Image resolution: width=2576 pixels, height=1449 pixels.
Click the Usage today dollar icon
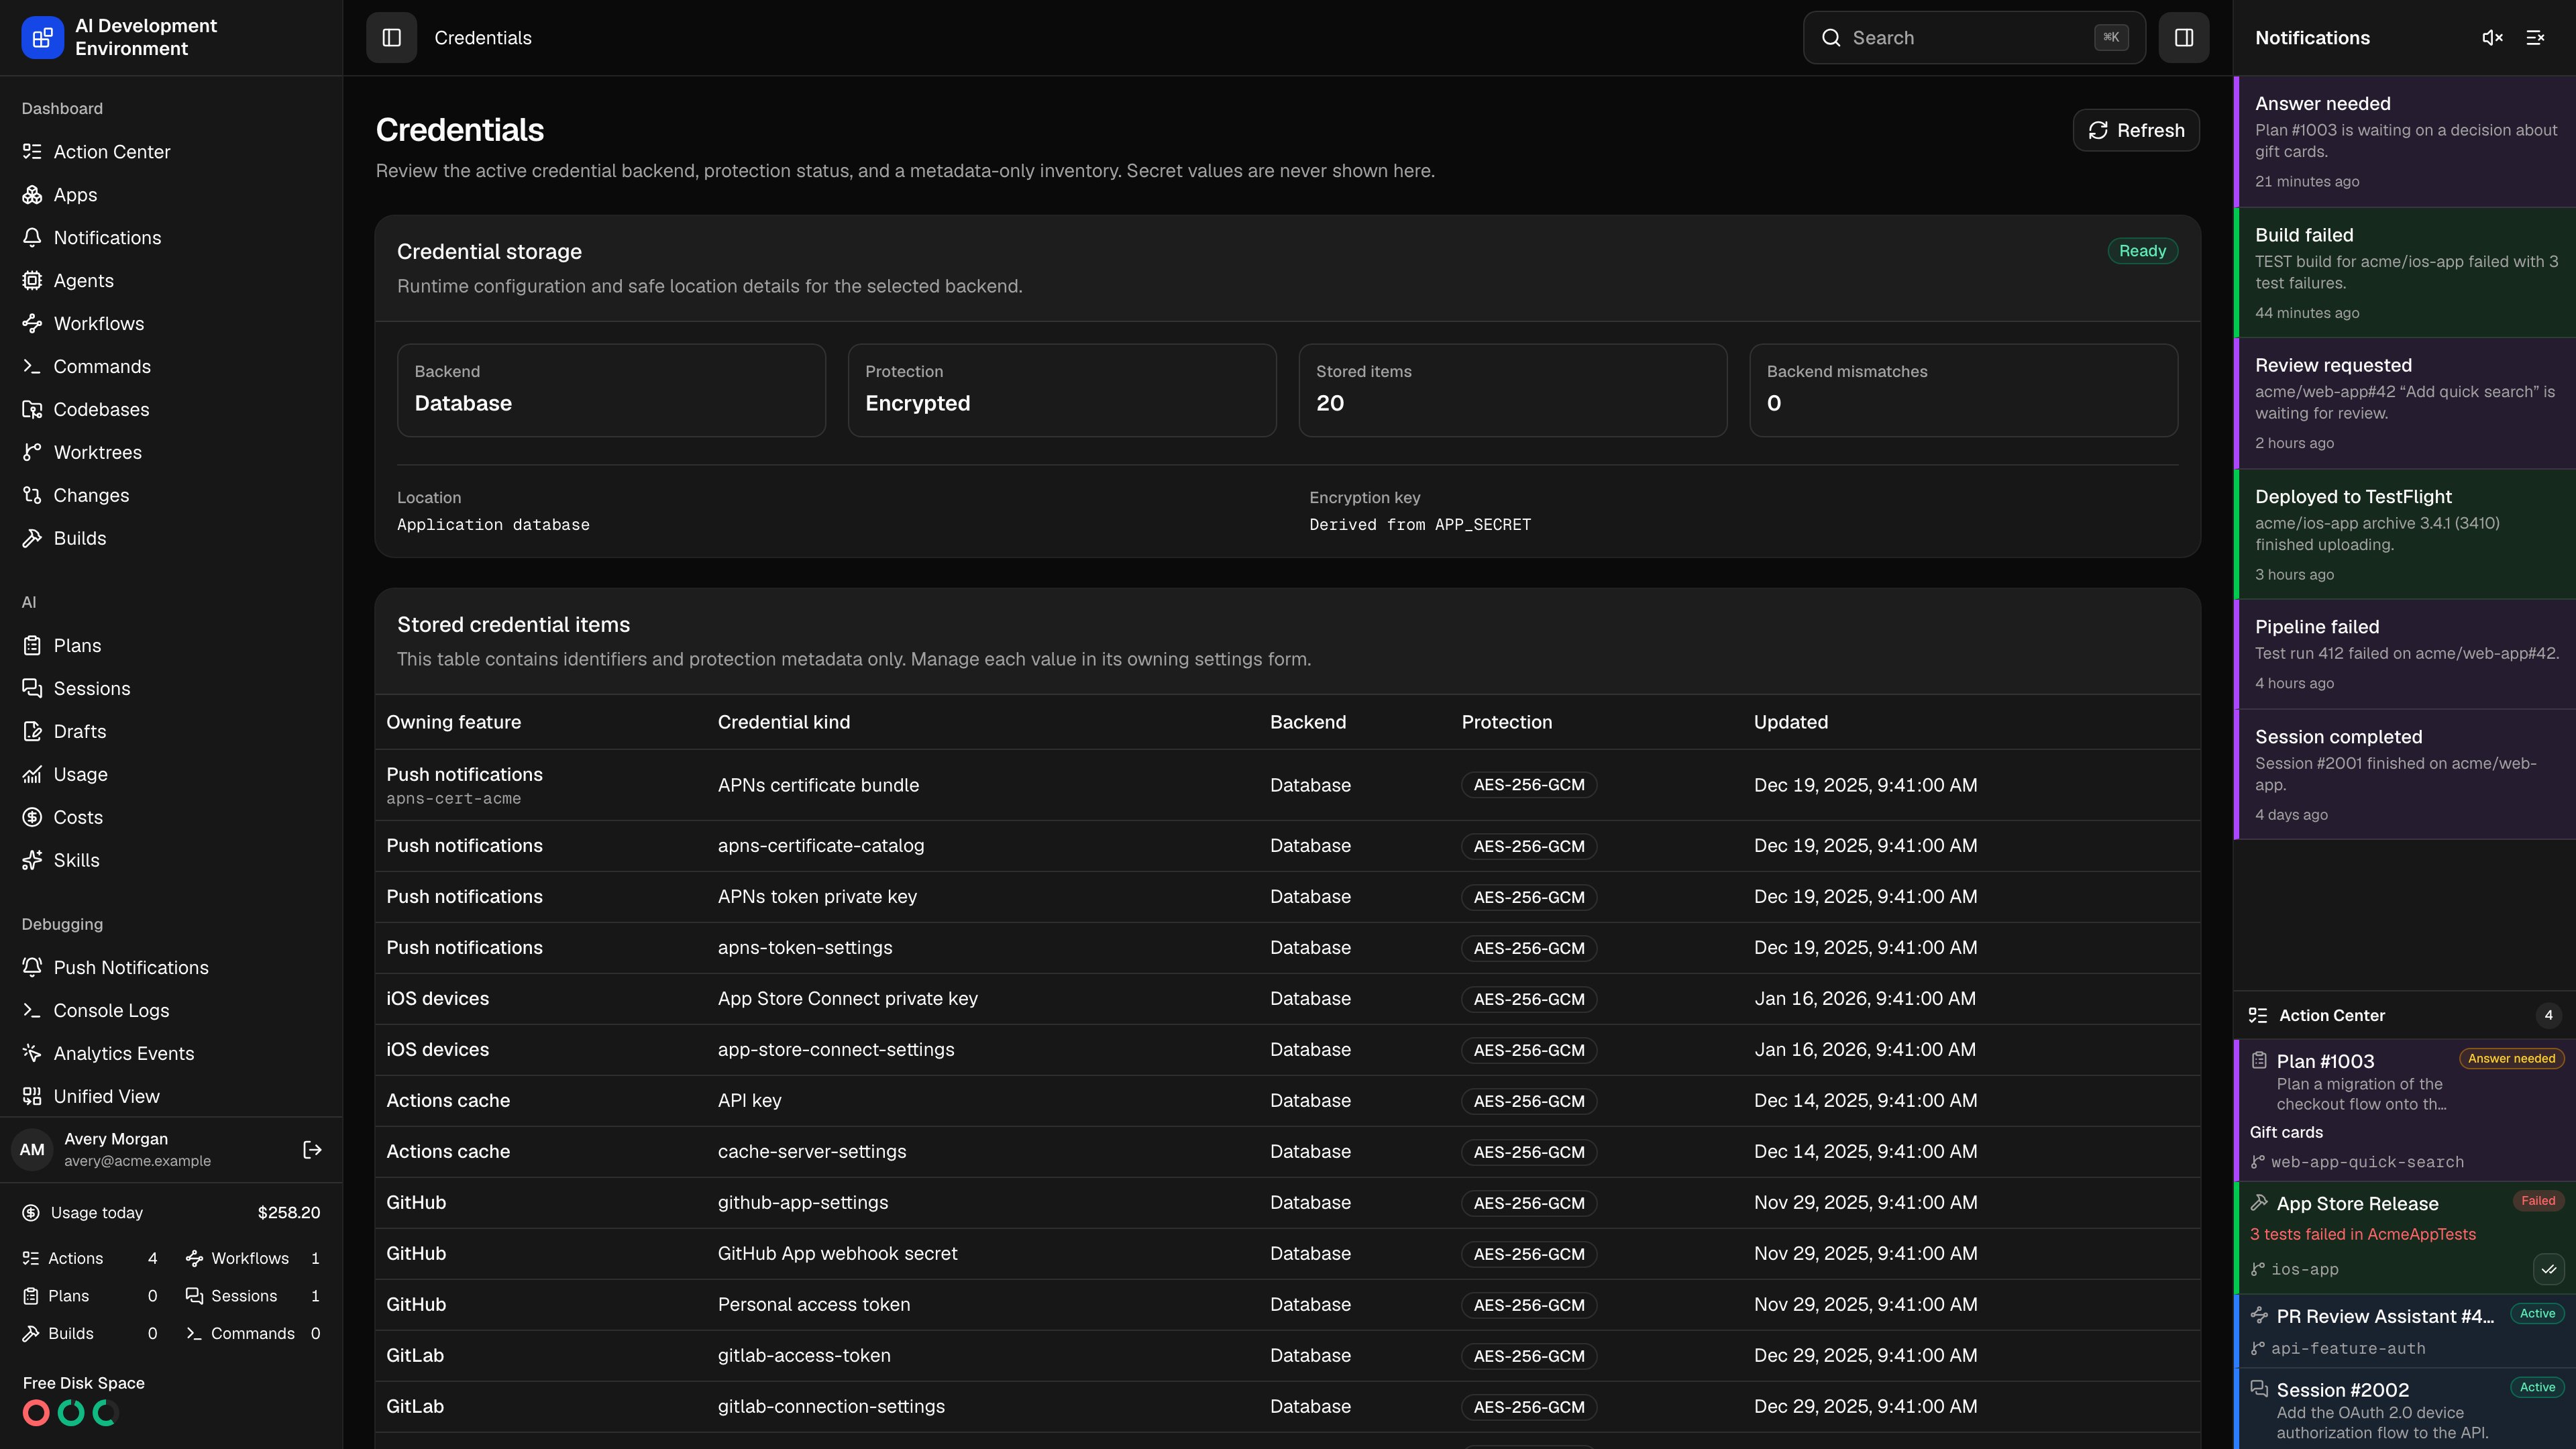pos(31,1213)
